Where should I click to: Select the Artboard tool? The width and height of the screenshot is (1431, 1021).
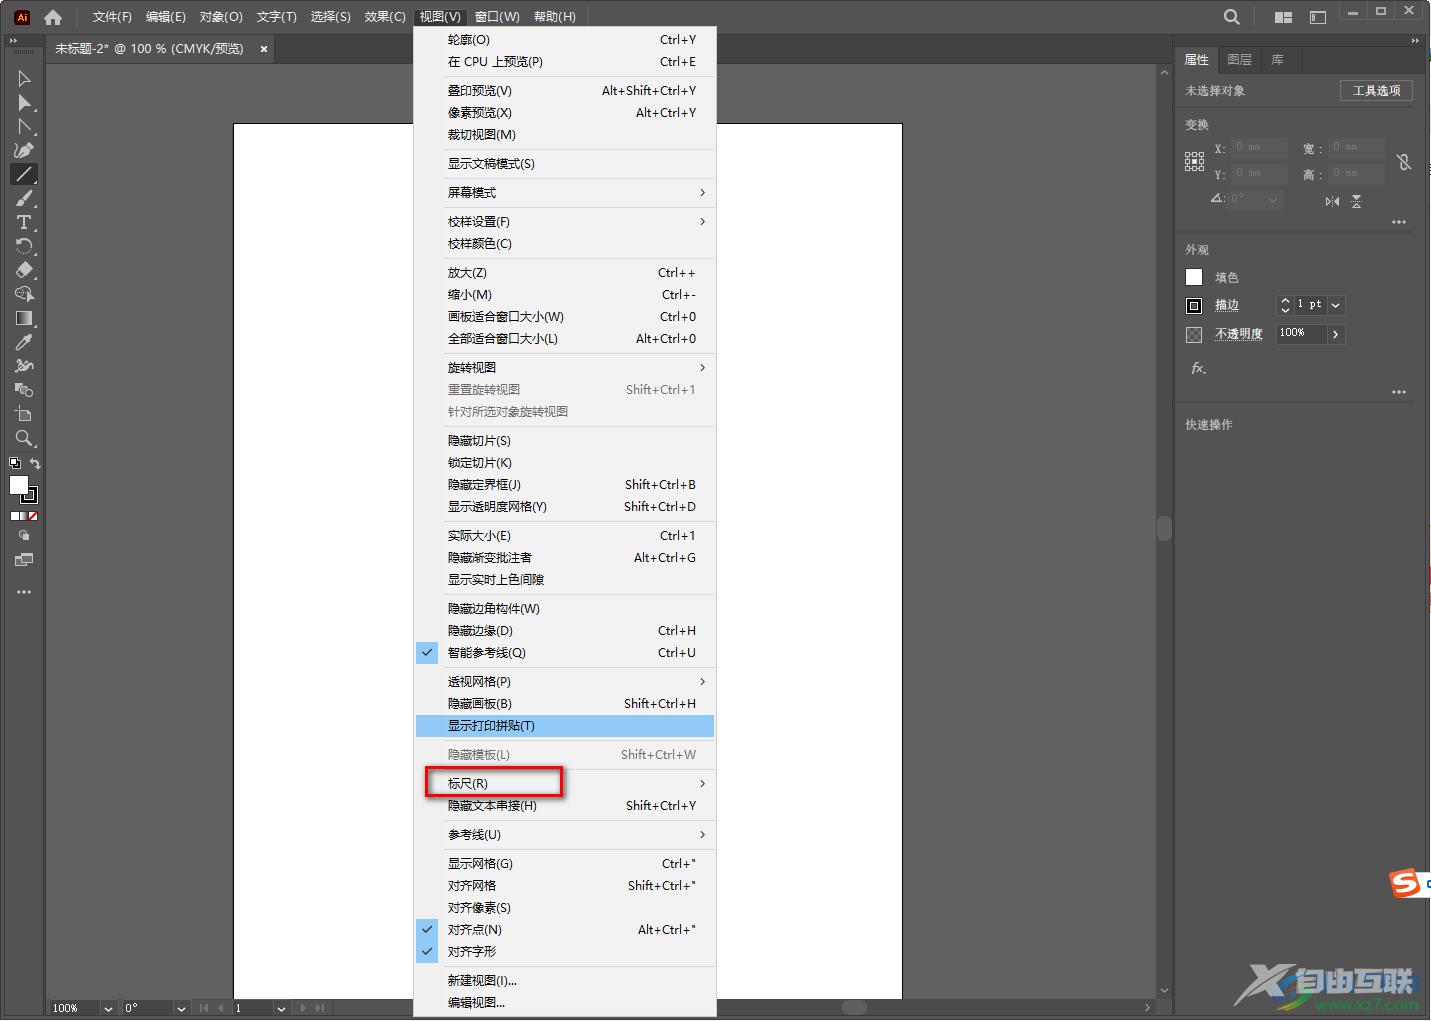(24, 414)
